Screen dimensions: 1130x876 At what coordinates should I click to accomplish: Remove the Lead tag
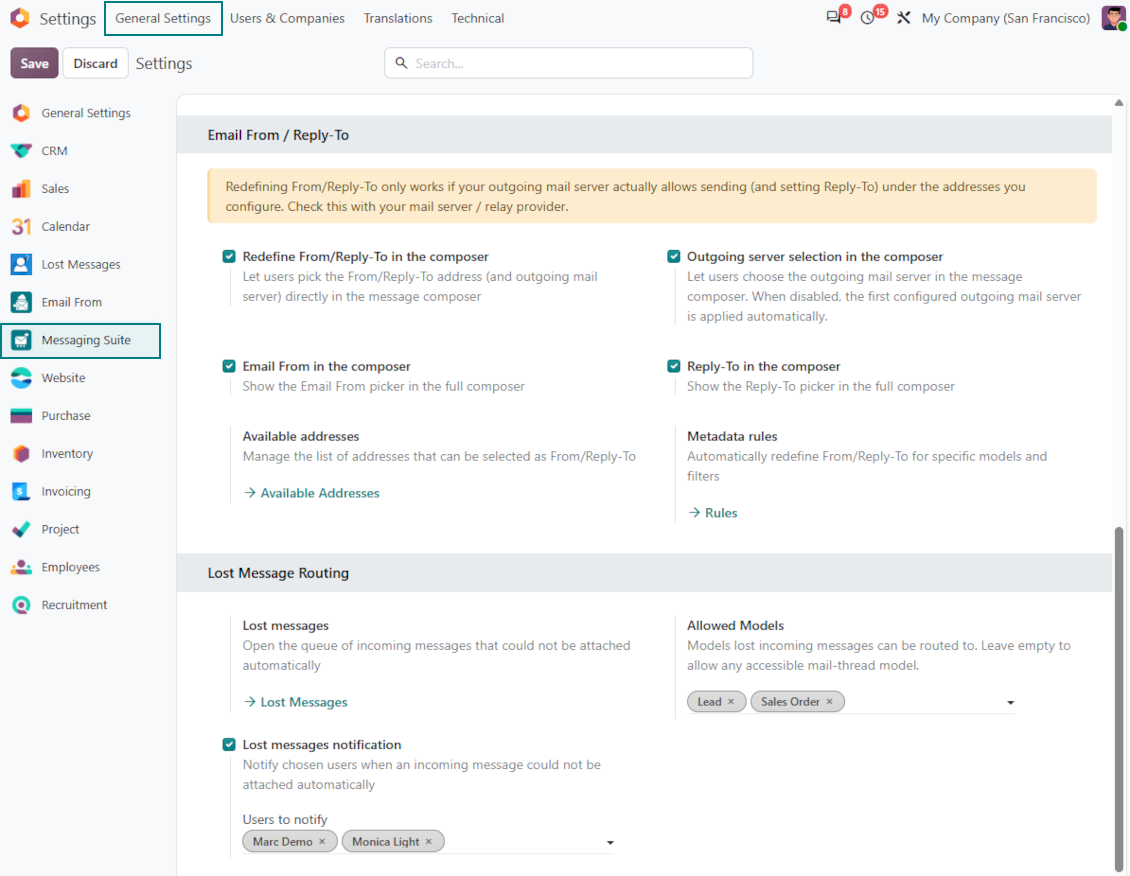[x=731, y=702]
